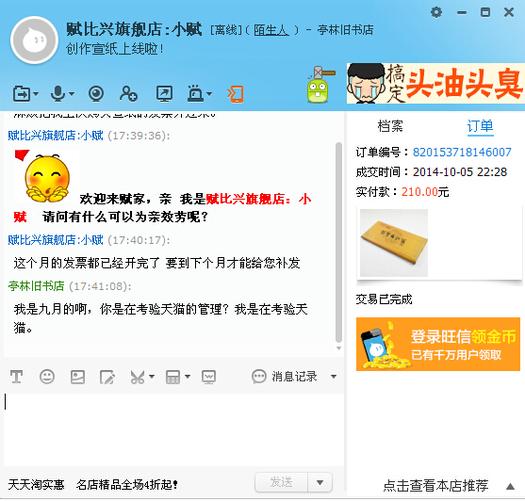
Task: Click sender name at 17:39:36
Action: (x=56, y=136)
